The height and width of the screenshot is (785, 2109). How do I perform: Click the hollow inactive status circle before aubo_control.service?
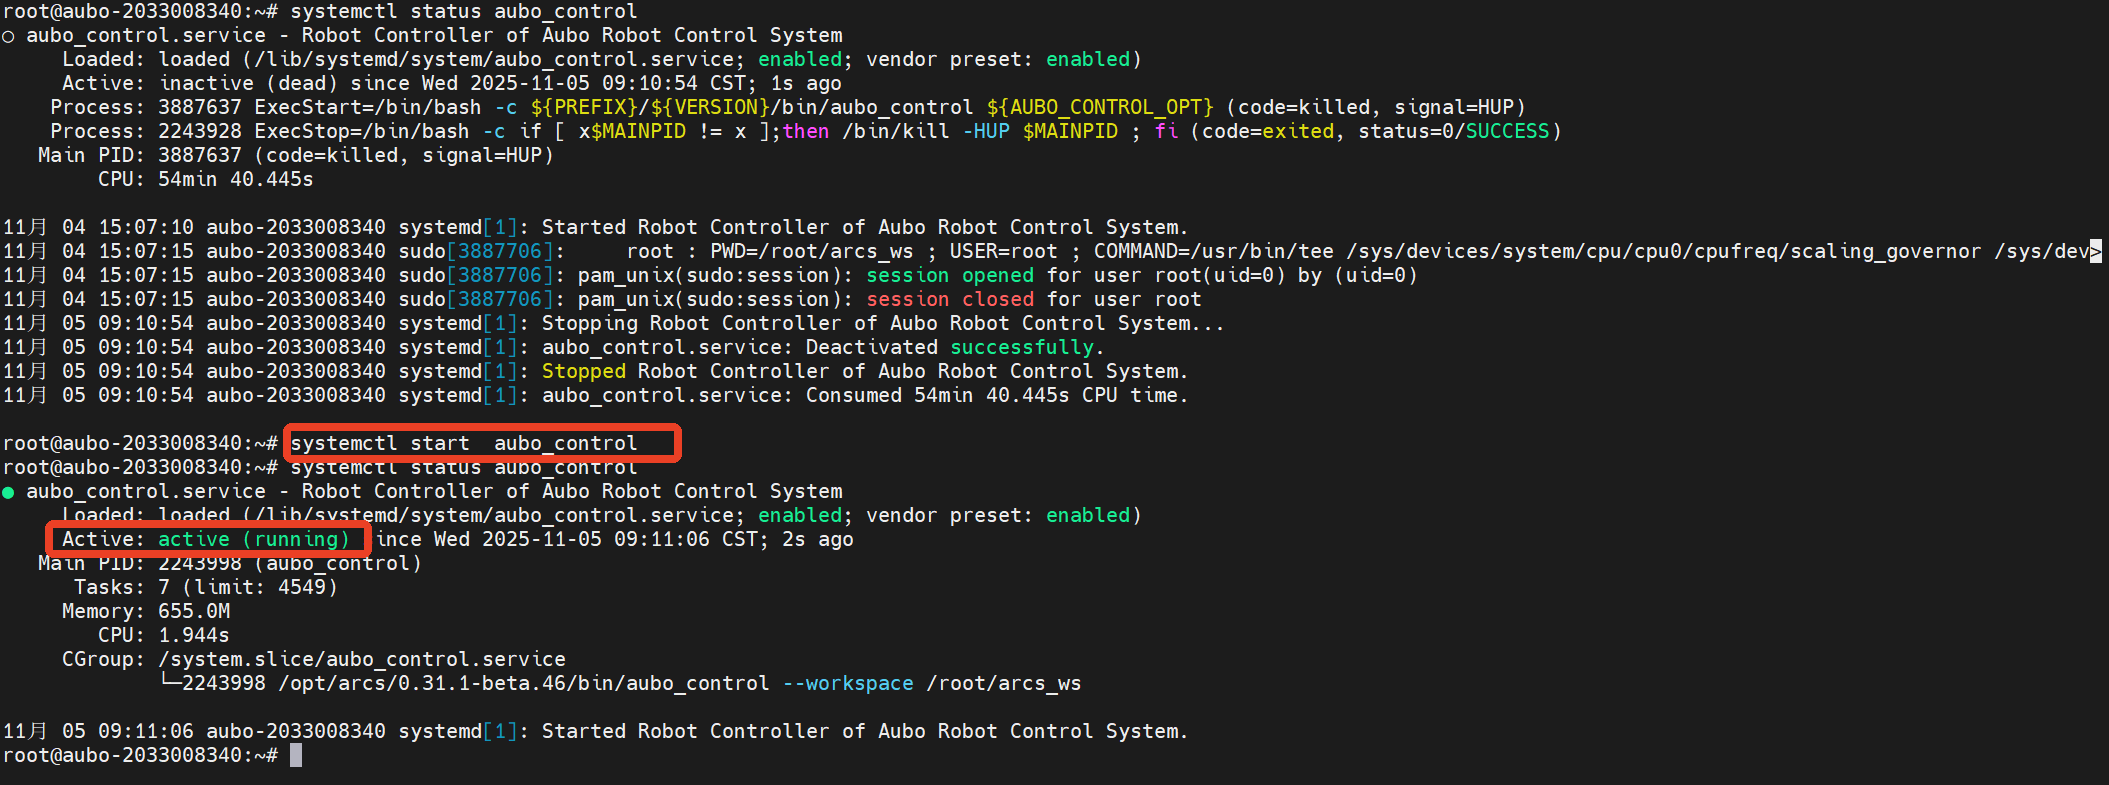click(8, 37)
